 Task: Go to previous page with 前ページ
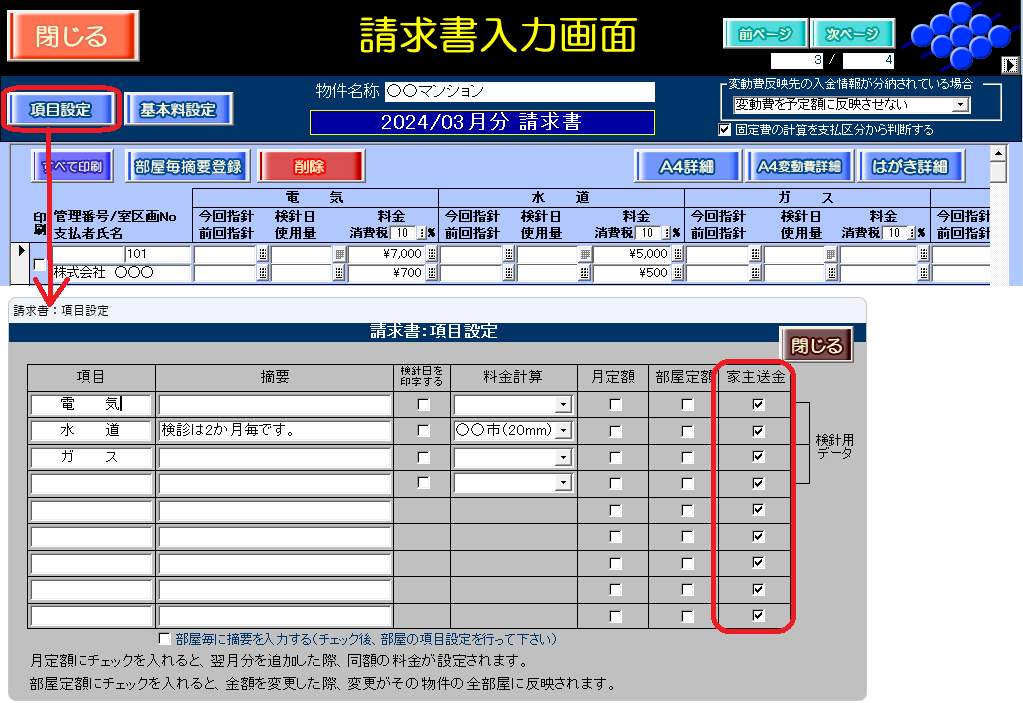point(764,34)
